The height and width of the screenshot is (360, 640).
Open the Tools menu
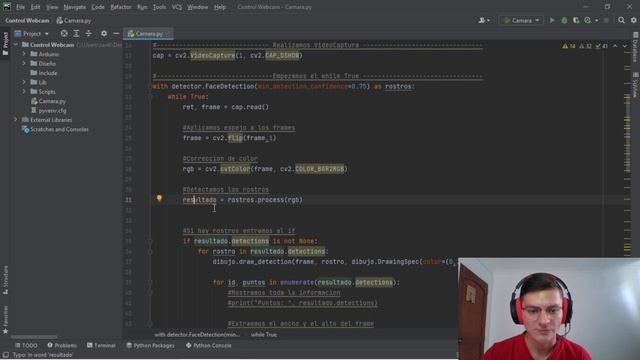[x=159, y=7]
